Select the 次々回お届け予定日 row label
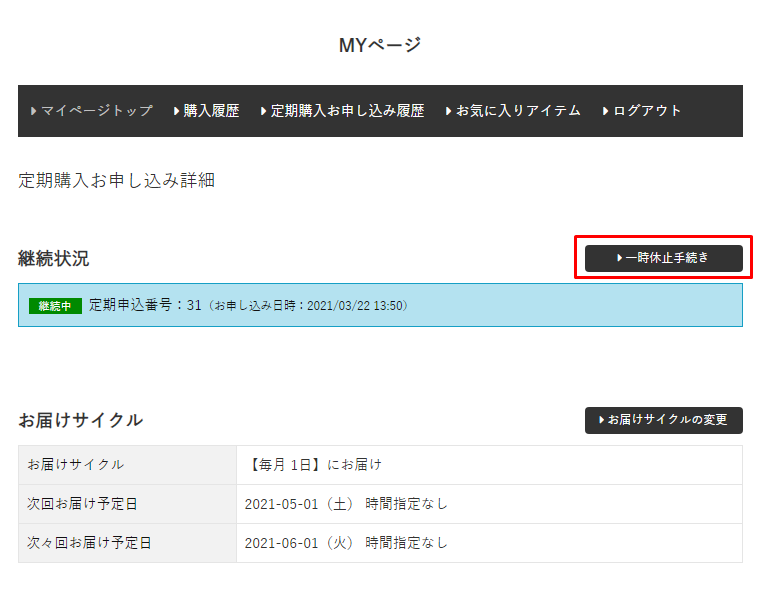 click(x=89, y=543)
